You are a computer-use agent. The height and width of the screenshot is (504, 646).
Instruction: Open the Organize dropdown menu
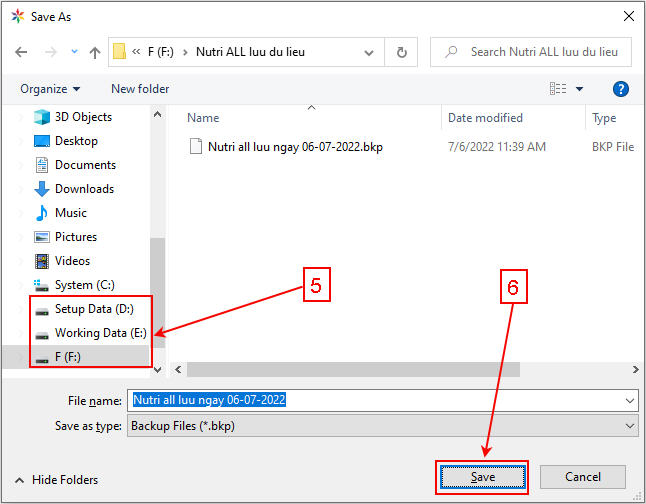[x=50, y=89]
